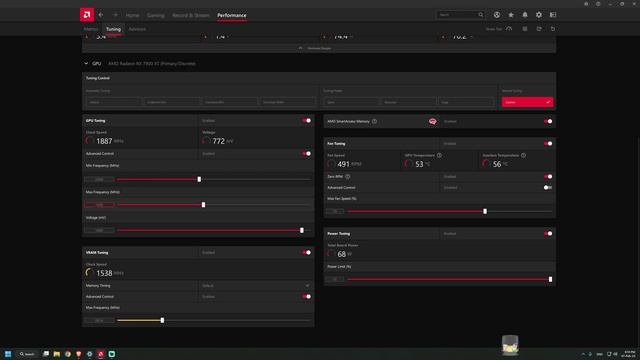The height and width of the screenshot is (360, 640).
Task: Open the Task View taskbar icon
Action: (x=46, y=354)
